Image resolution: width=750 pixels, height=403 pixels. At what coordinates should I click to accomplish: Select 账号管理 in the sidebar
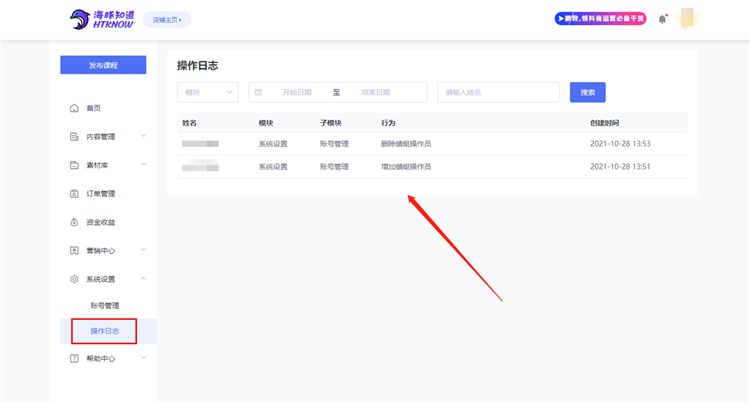pyautogui.click(x=105, y=305)
